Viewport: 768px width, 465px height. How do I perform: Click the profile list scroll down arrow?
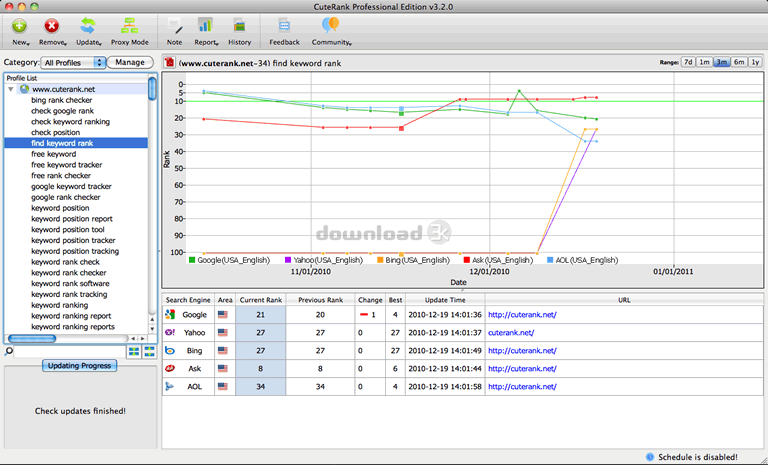pos(152,329)
